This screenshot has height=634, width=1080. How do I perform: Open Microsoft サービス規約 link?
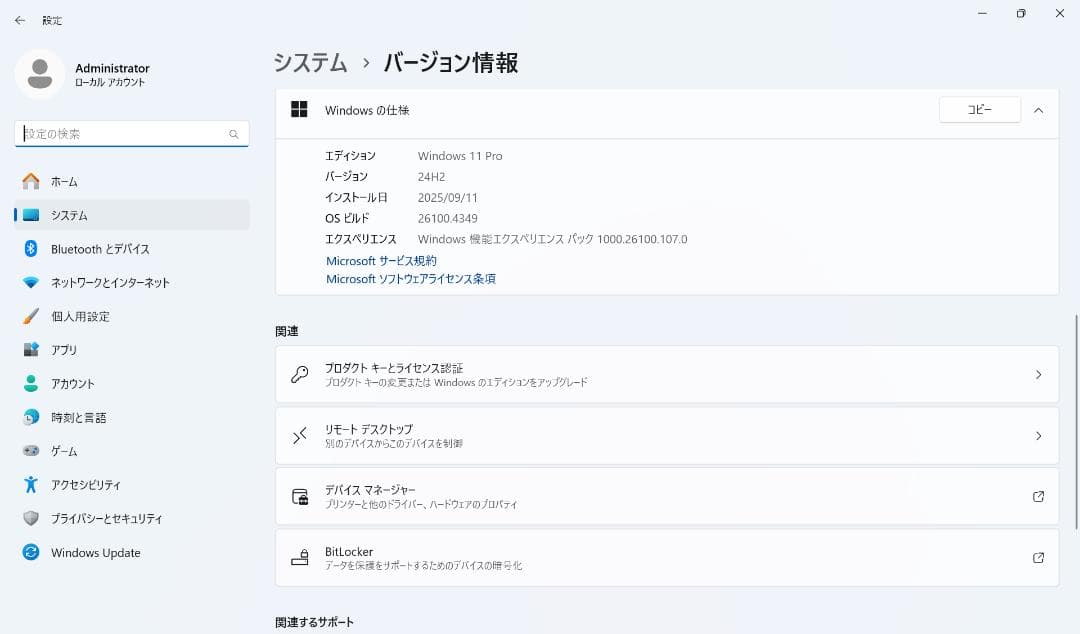tap(381, 260)
